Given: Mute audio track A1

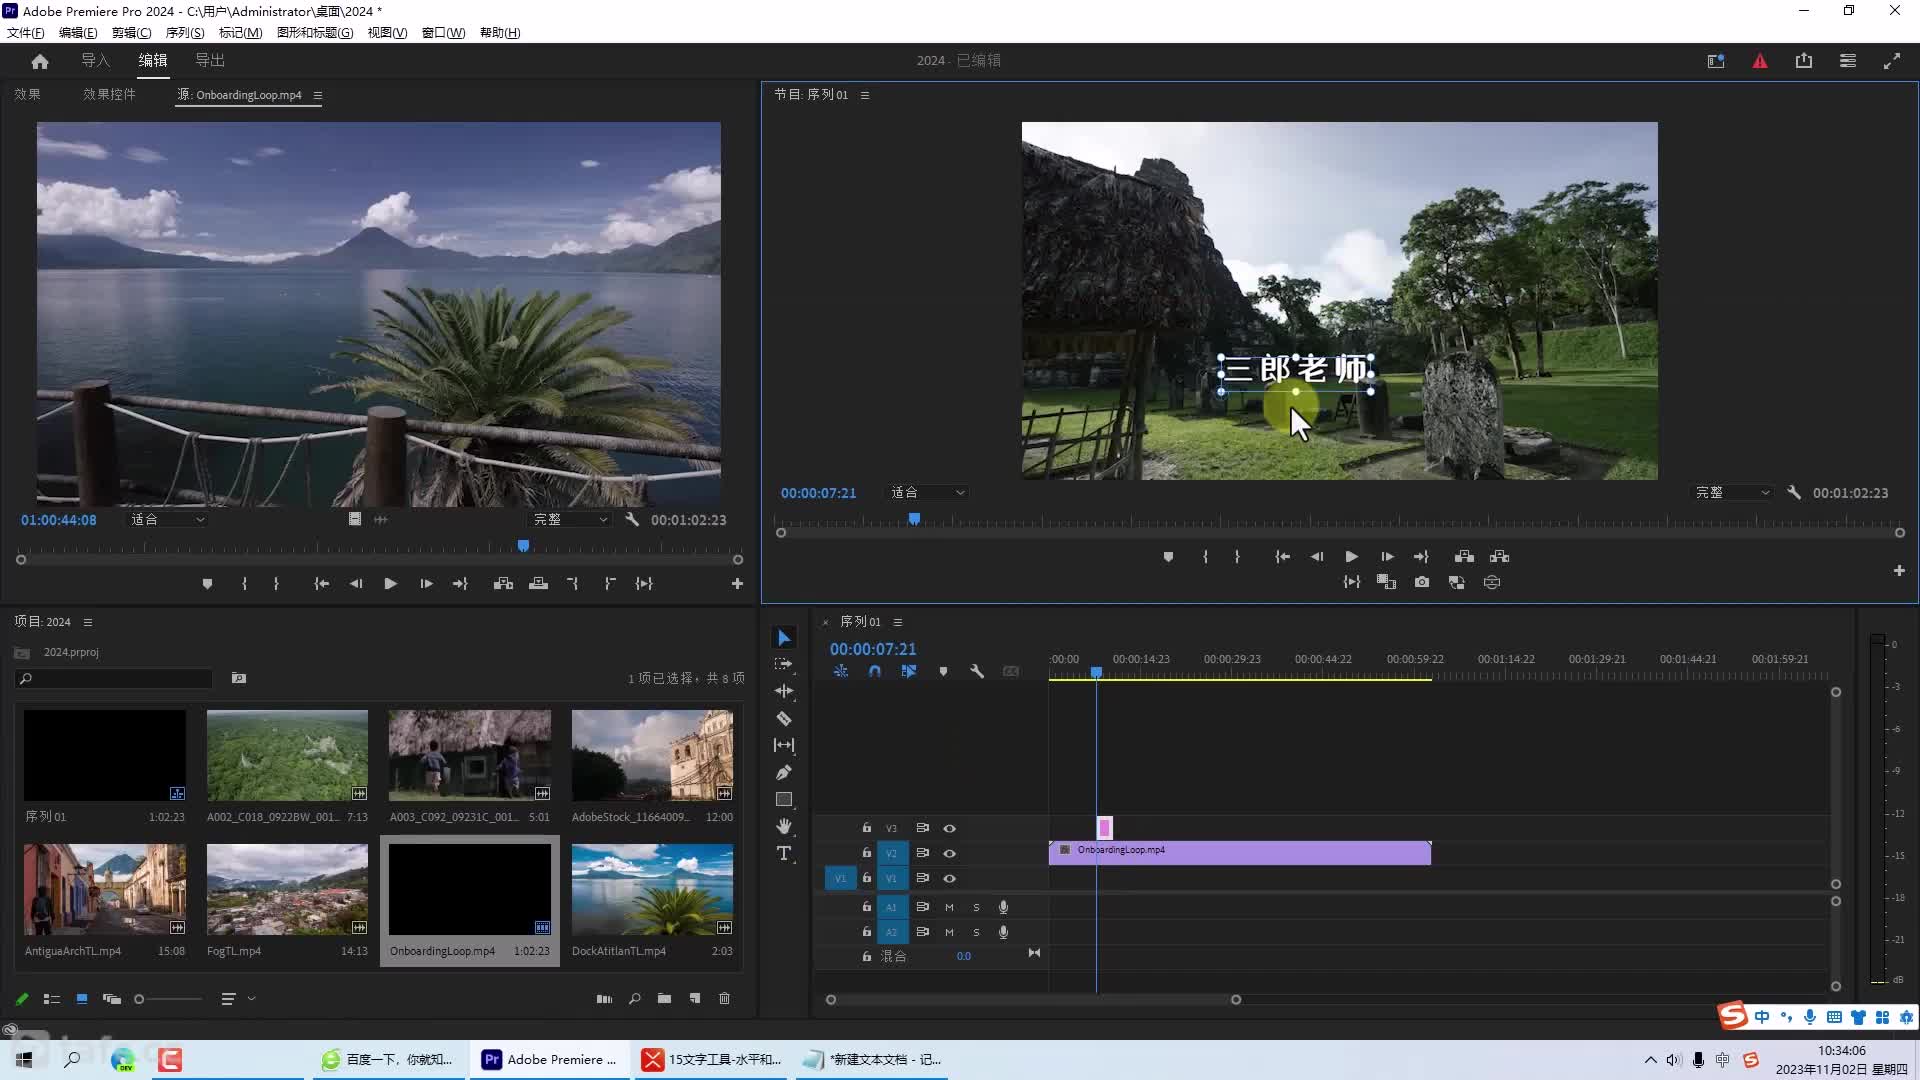Looking at the screenshot, I should point(949,907).
